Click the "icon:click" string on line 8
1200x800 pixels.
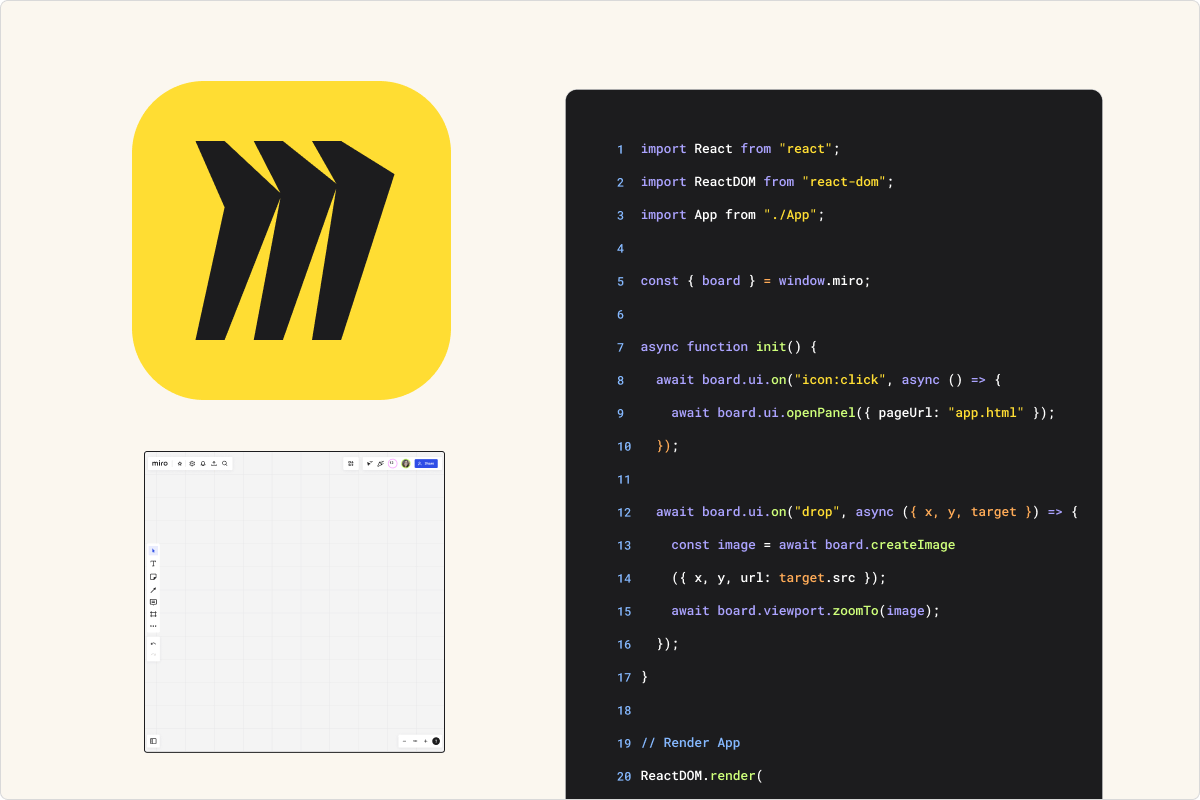point(840,380)
